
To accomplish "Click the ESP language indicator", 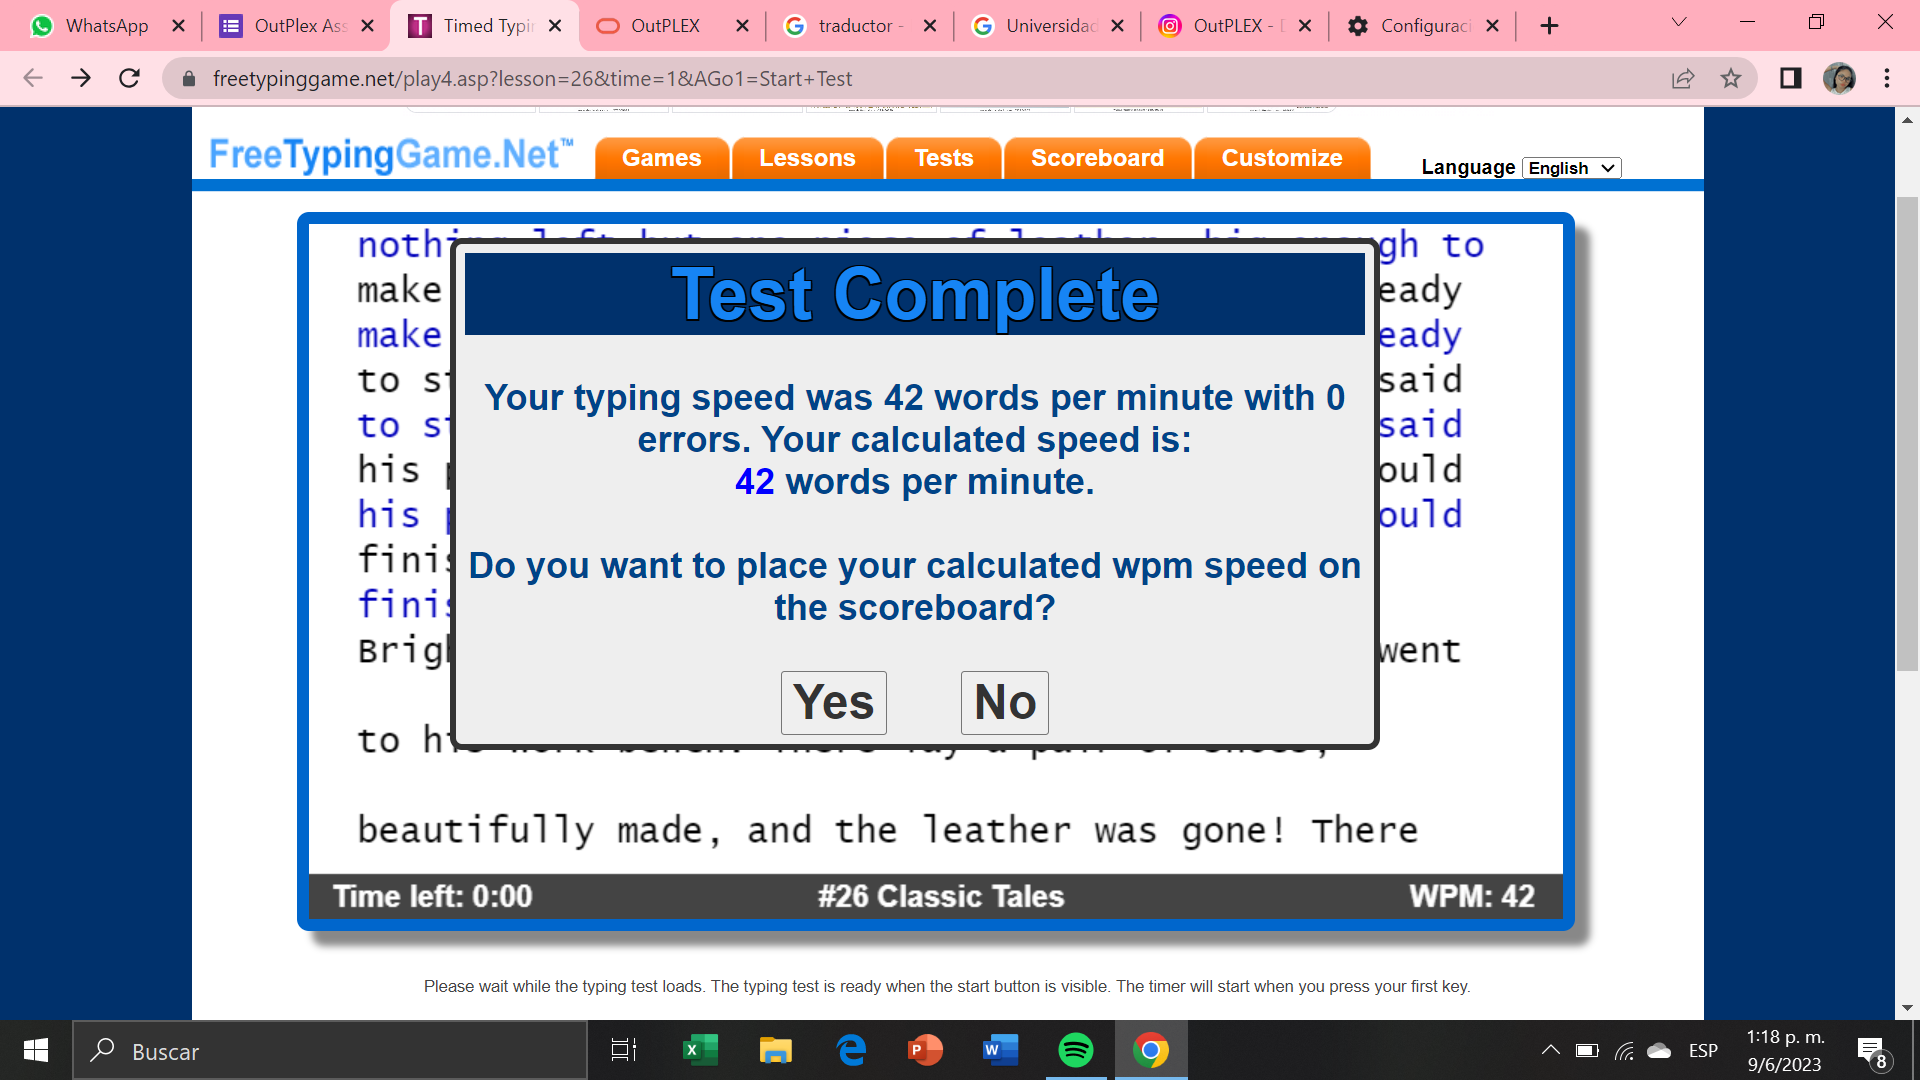I will (1703, 1050).
